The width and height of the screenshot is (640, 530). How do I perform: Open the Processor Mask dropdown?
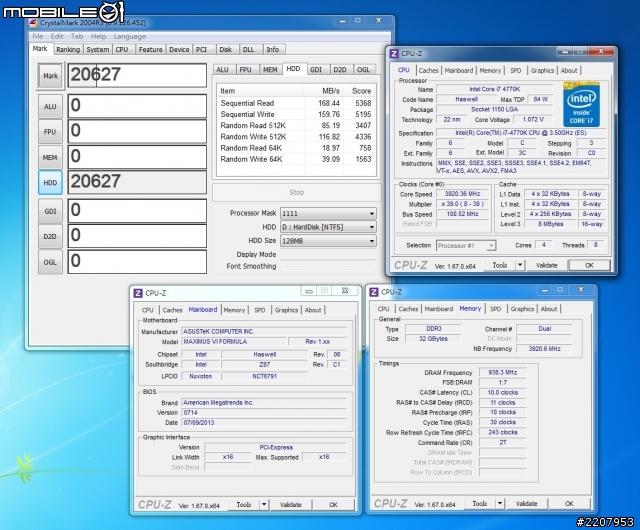(328, 214)
